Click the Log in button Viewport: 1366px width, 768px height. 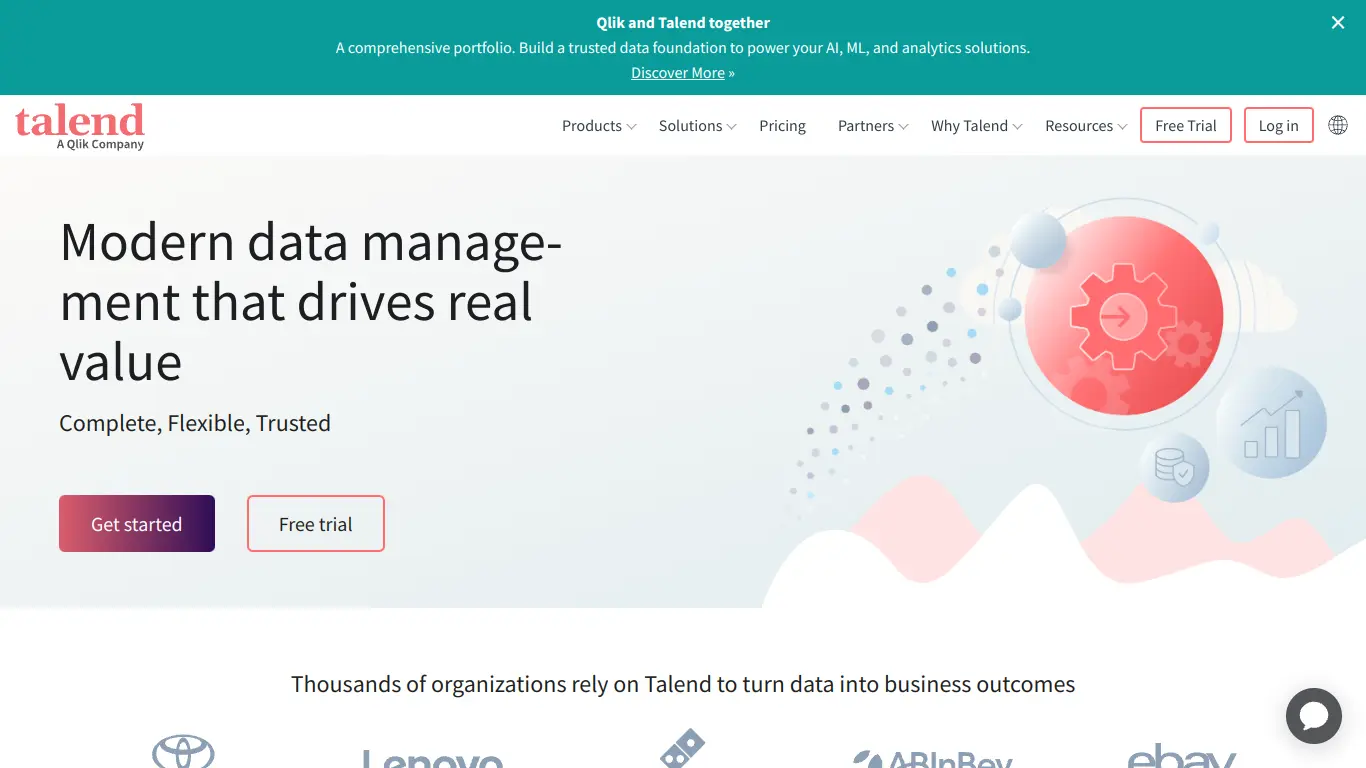1279,126
